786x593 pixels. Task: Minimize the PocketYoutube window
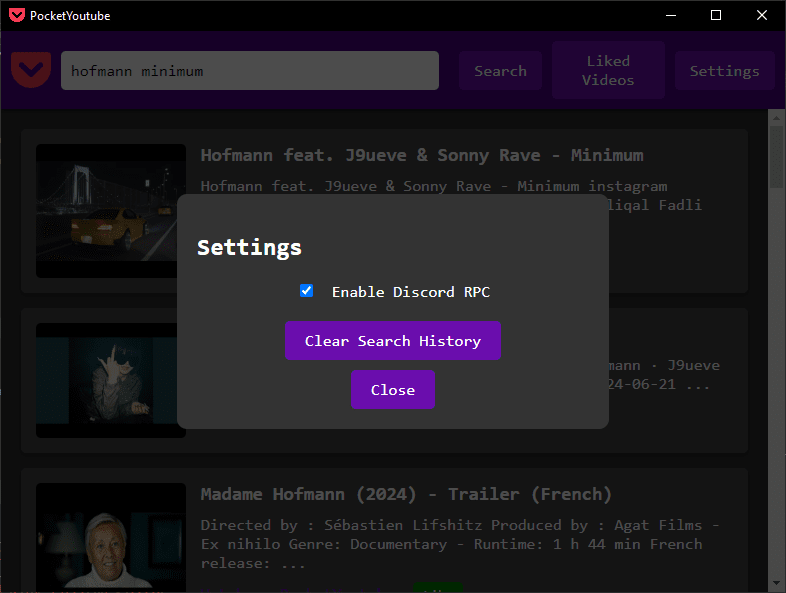pos(671,15)
